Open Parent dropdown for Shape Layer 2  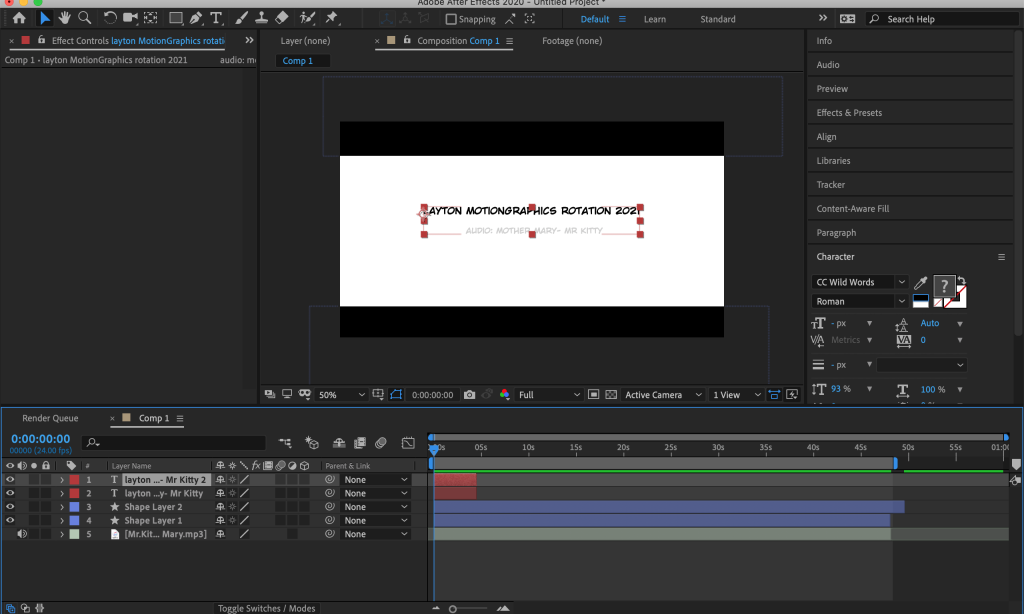click(376, 507)
